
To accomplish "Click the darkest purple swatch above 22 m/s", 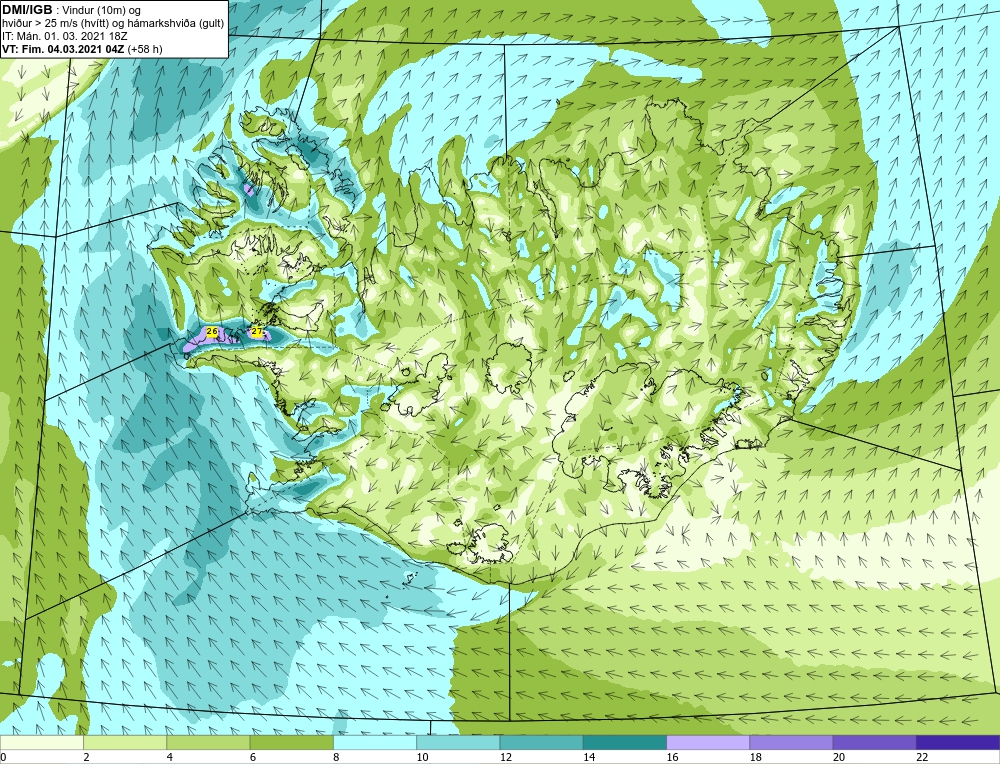I will 958,742.
